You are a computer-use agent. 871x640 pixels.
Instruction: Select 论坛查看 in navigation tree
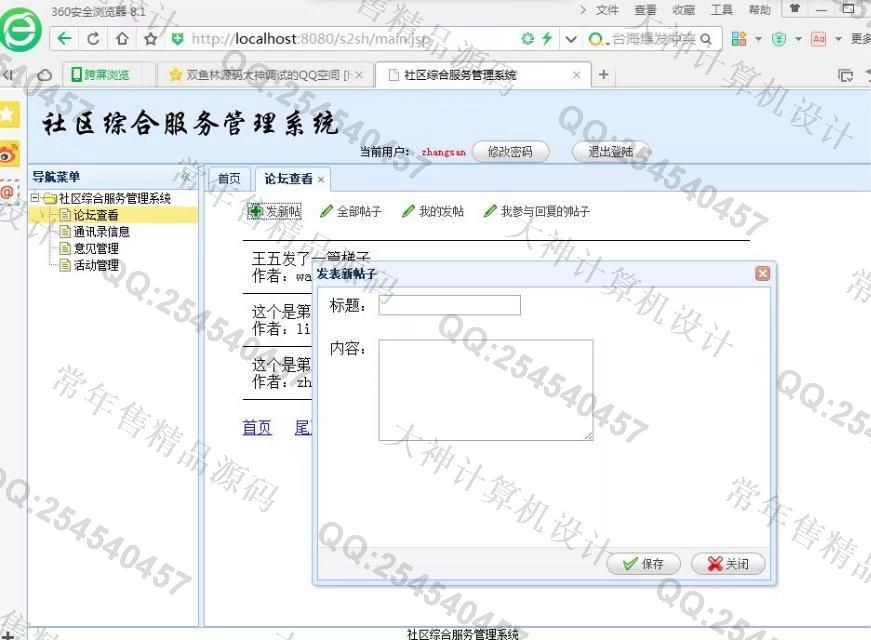coord(96,215)
